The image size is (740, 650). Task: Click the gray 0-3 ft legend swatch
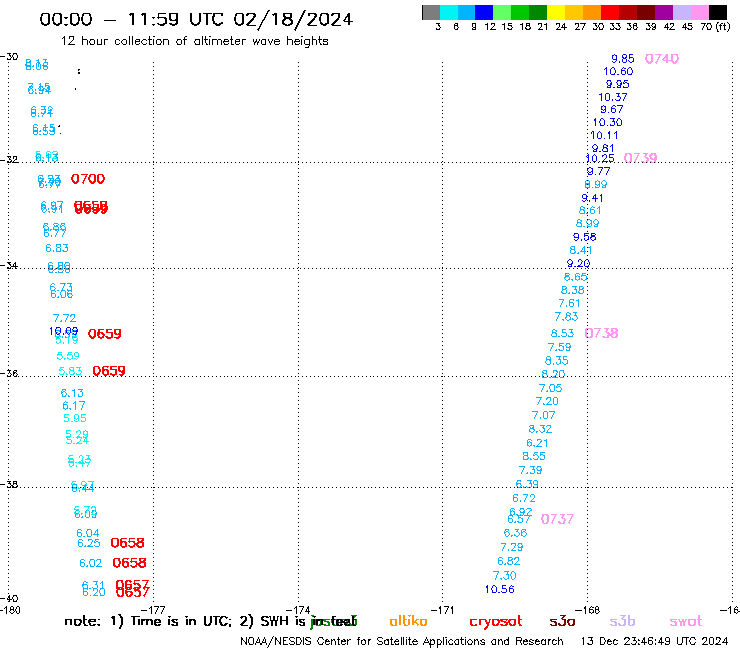point(431,12)
